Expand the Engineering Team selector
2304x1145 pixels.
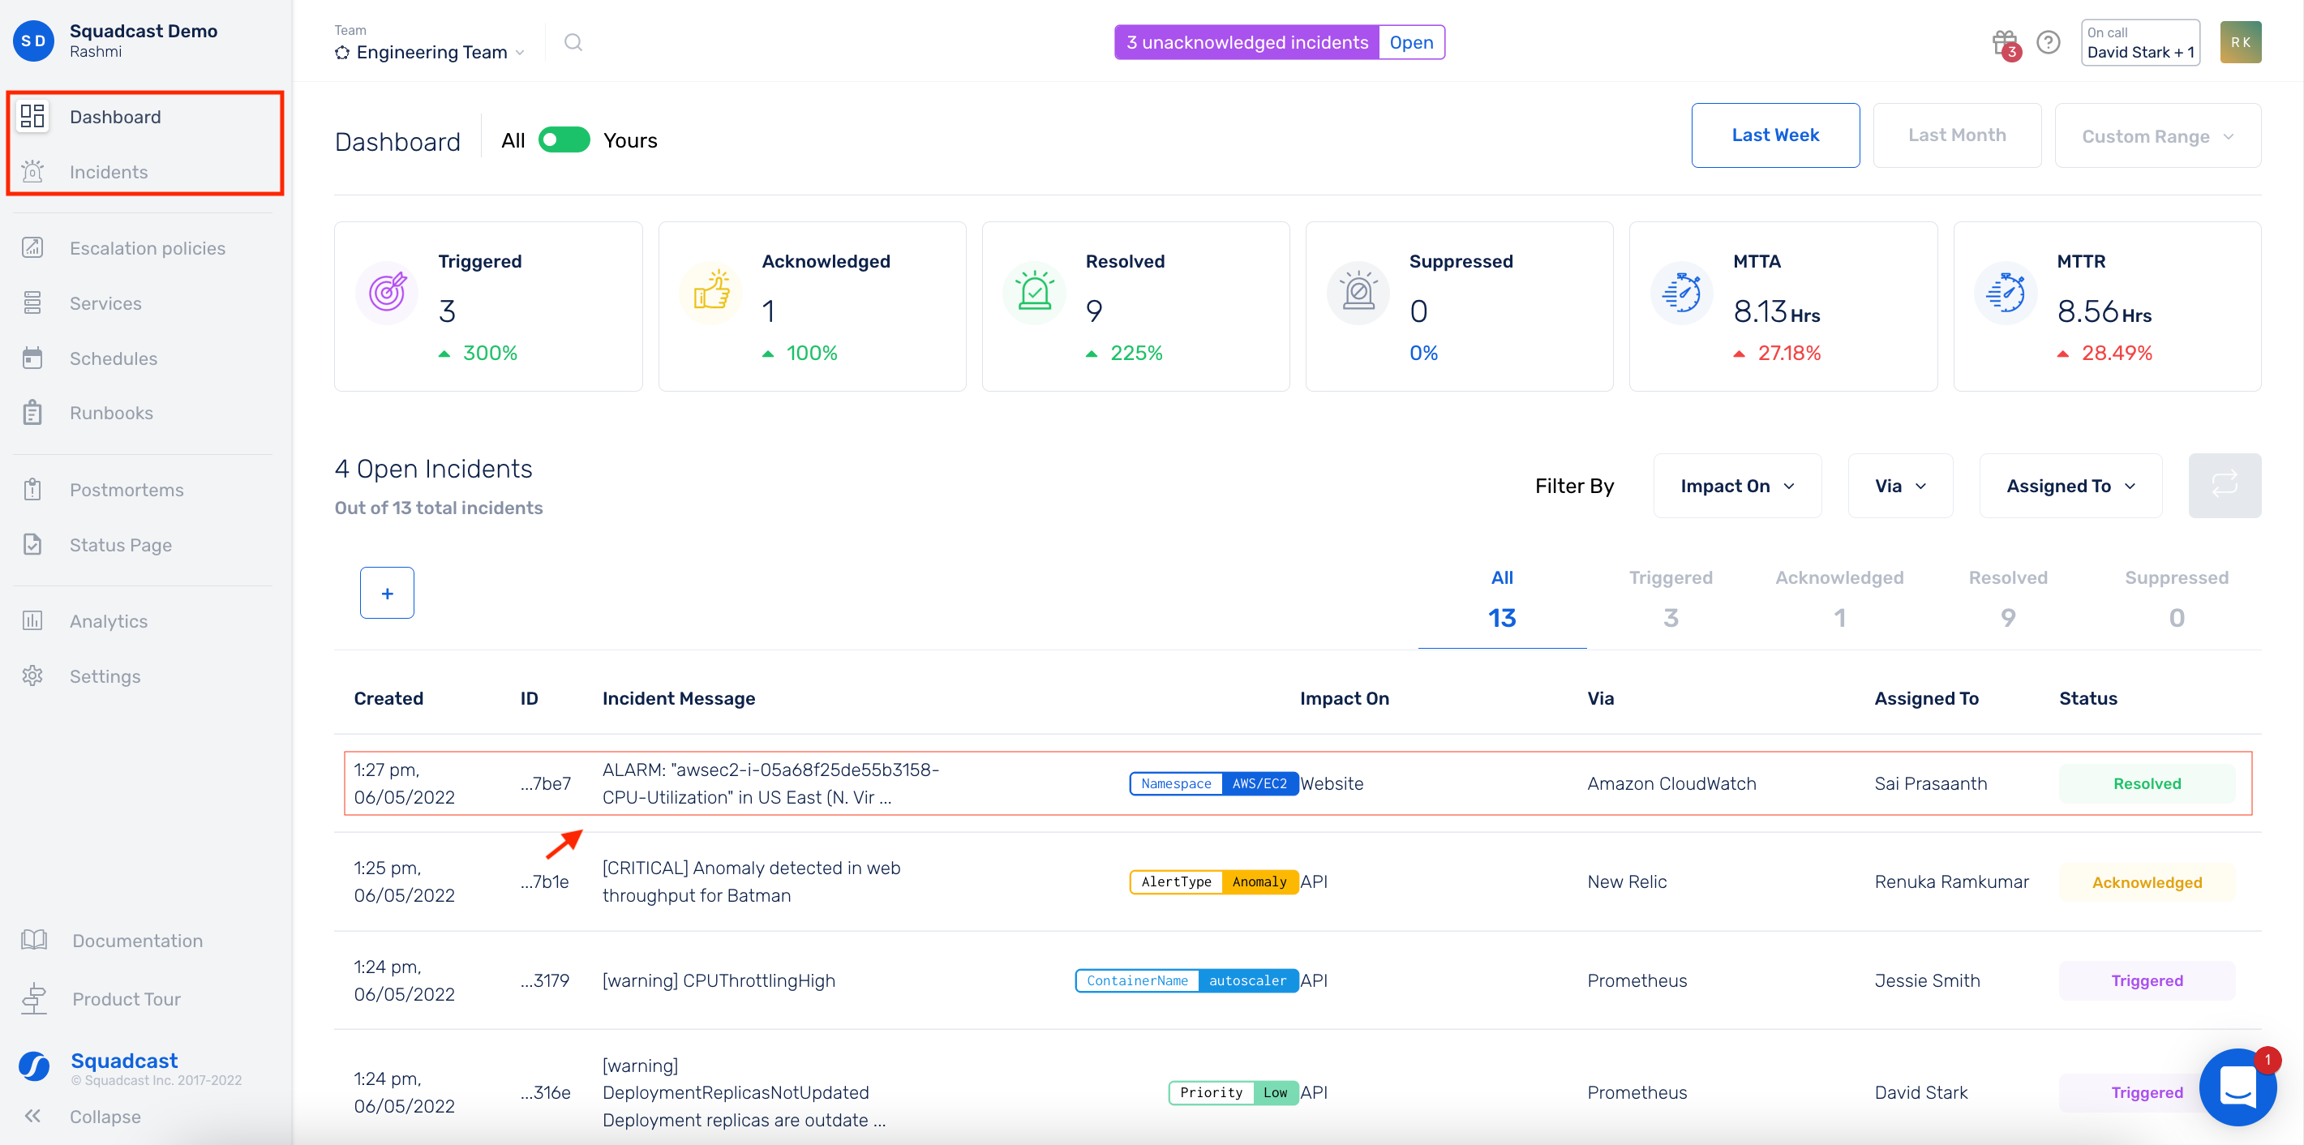431,52
